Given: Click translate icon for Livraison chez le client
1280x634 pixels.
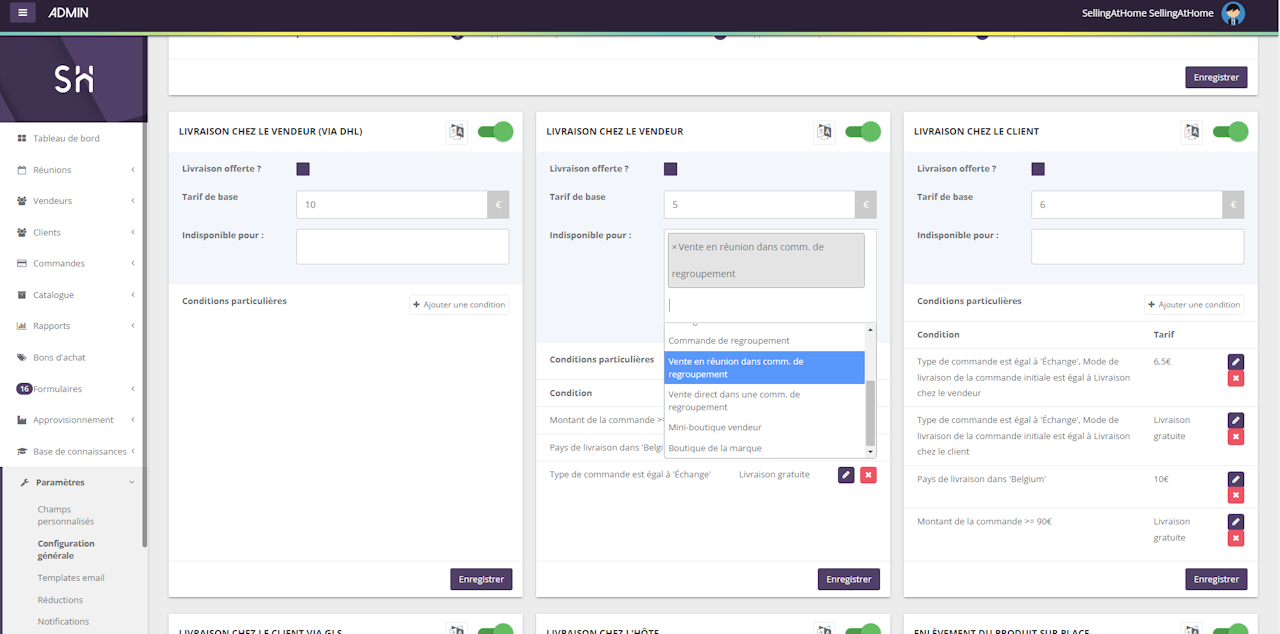Looking at the screenshot, I should click(x=1191, y=132).
